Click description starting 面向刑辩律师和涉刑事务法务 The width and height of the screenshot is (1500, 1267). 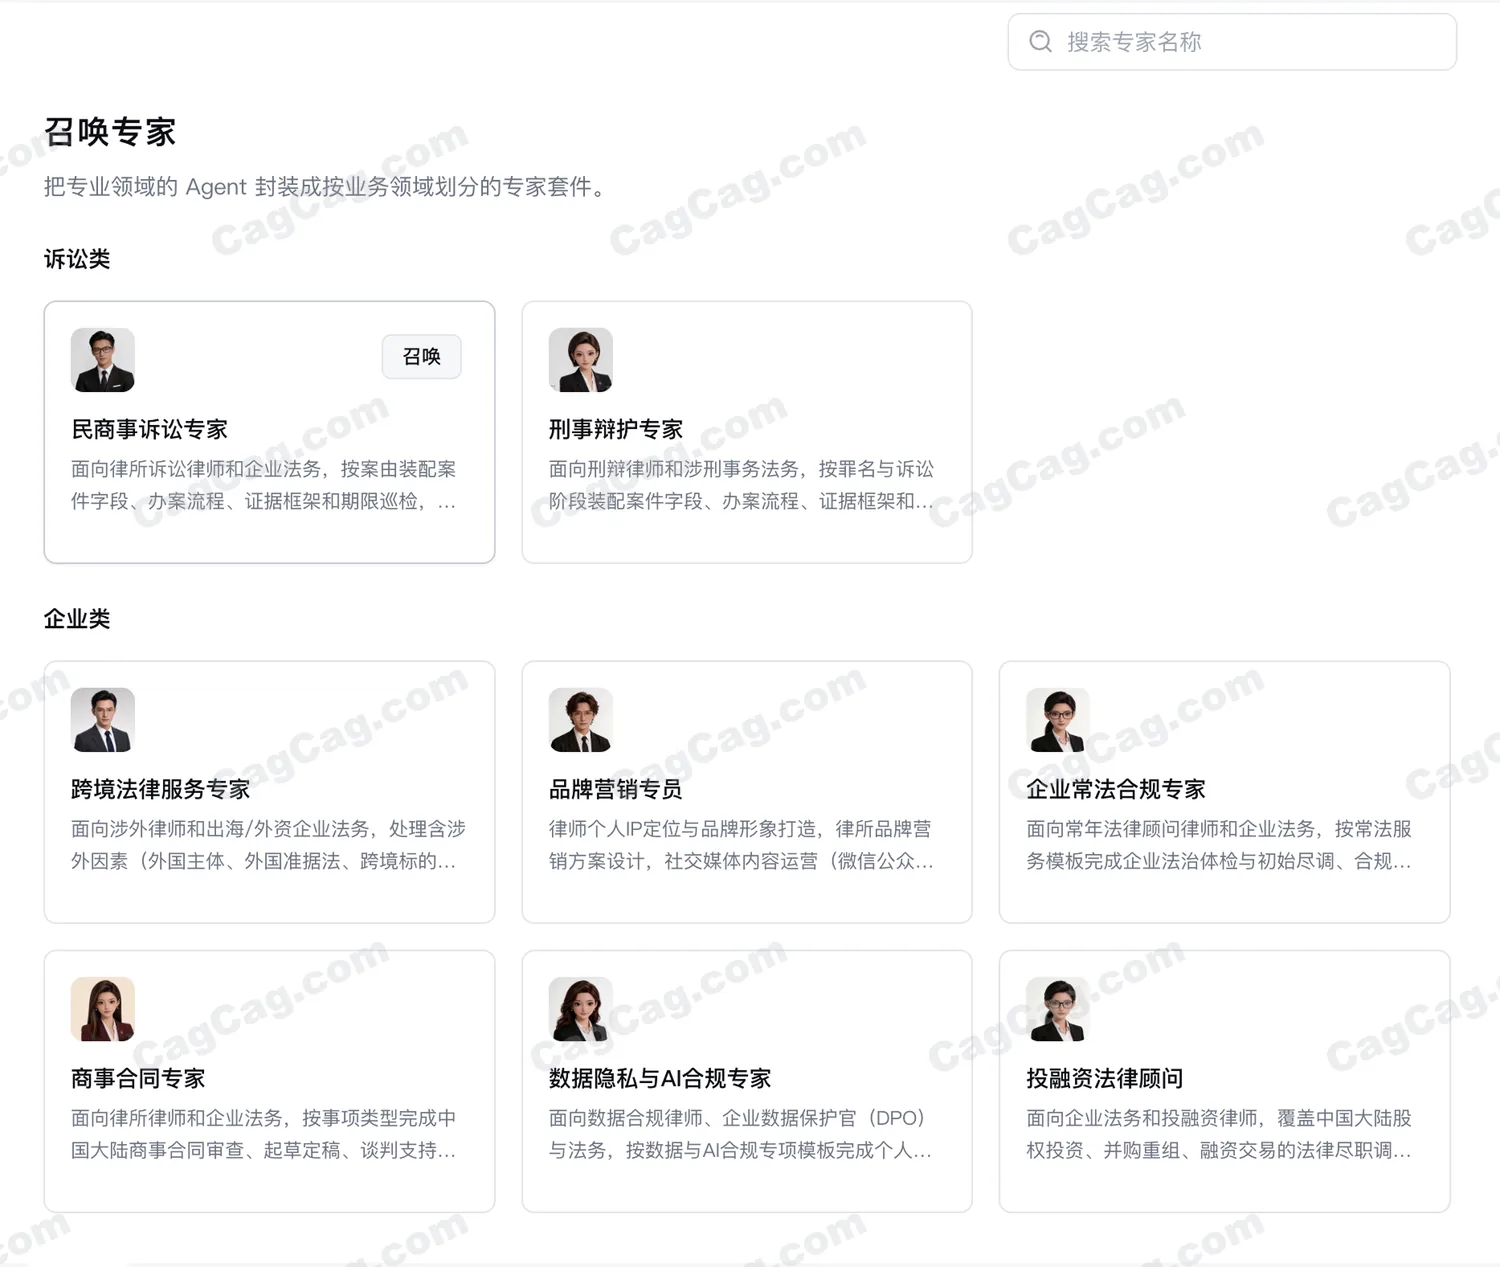[742, 485]
